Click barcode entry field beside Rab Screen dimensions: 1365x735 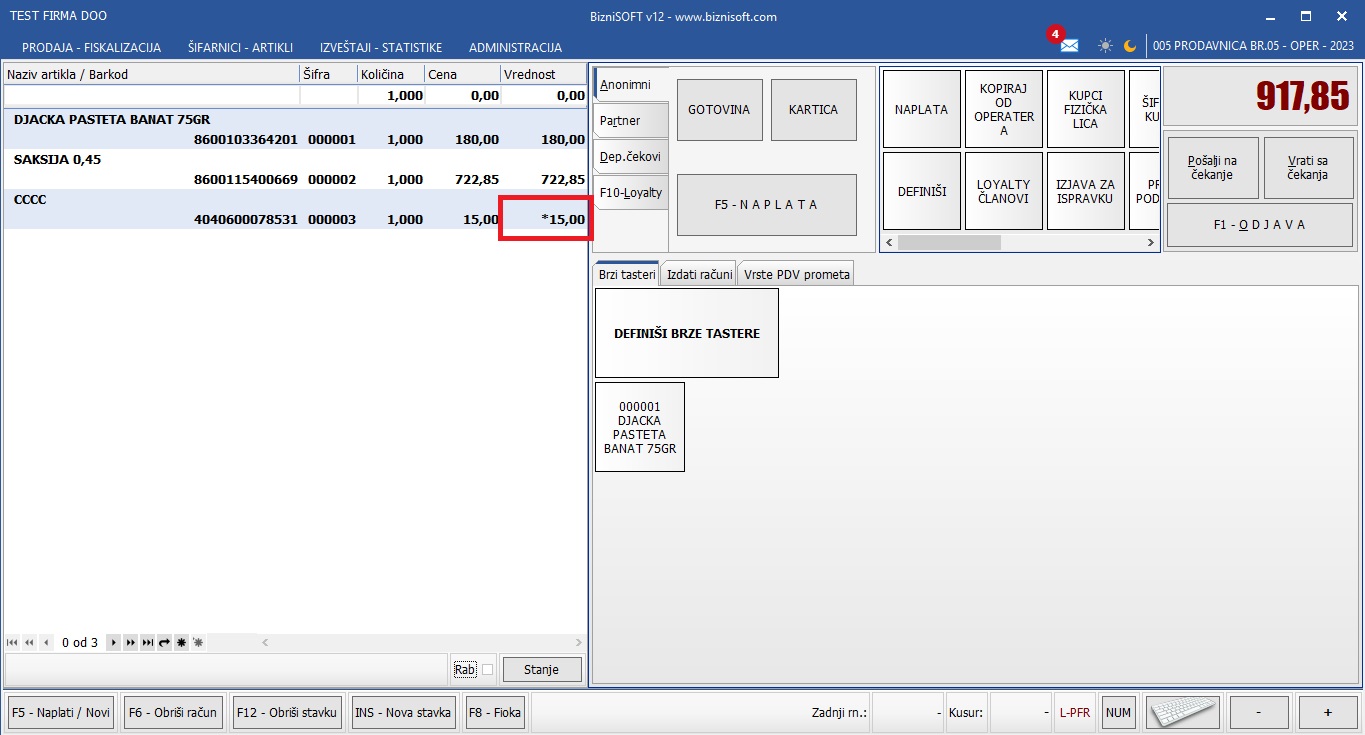click(227, 670)
